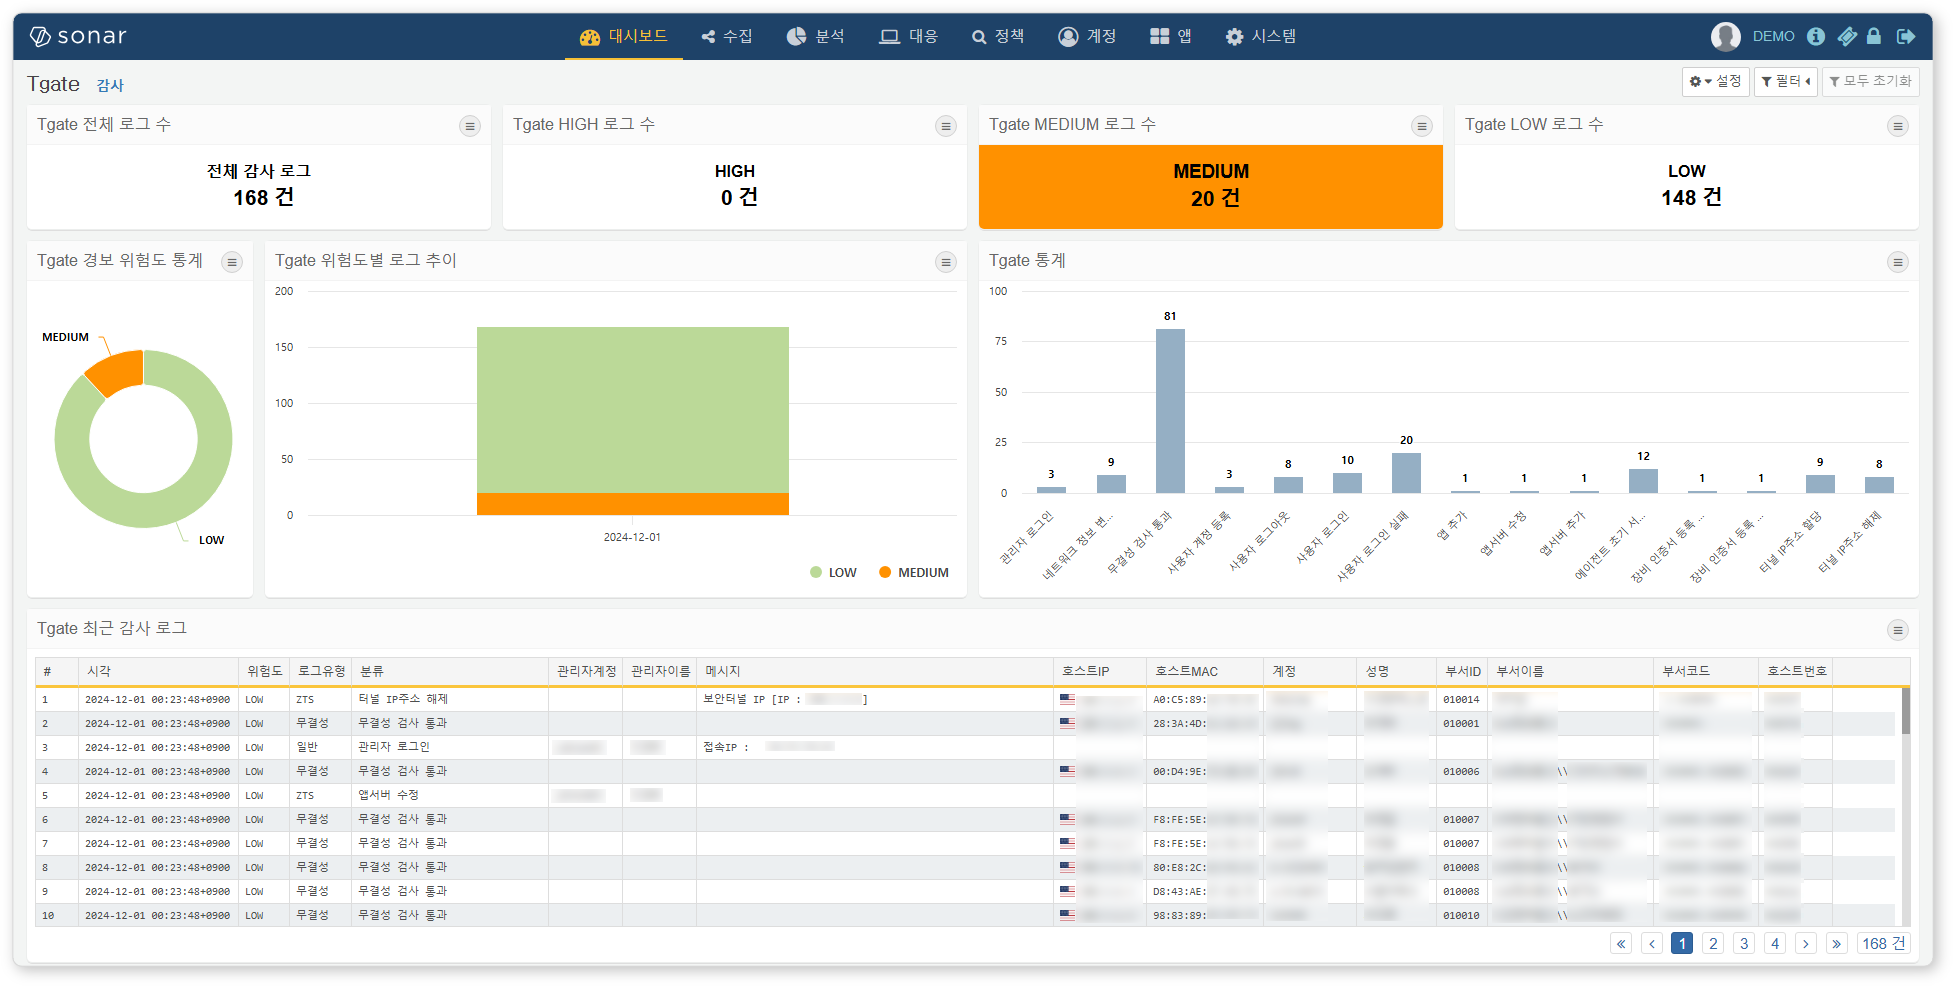Click US flag icon in row 4
Image resolution: width=1954 pixels, height=987 pixels.
pyautogui.click(x=1067, y=771)
